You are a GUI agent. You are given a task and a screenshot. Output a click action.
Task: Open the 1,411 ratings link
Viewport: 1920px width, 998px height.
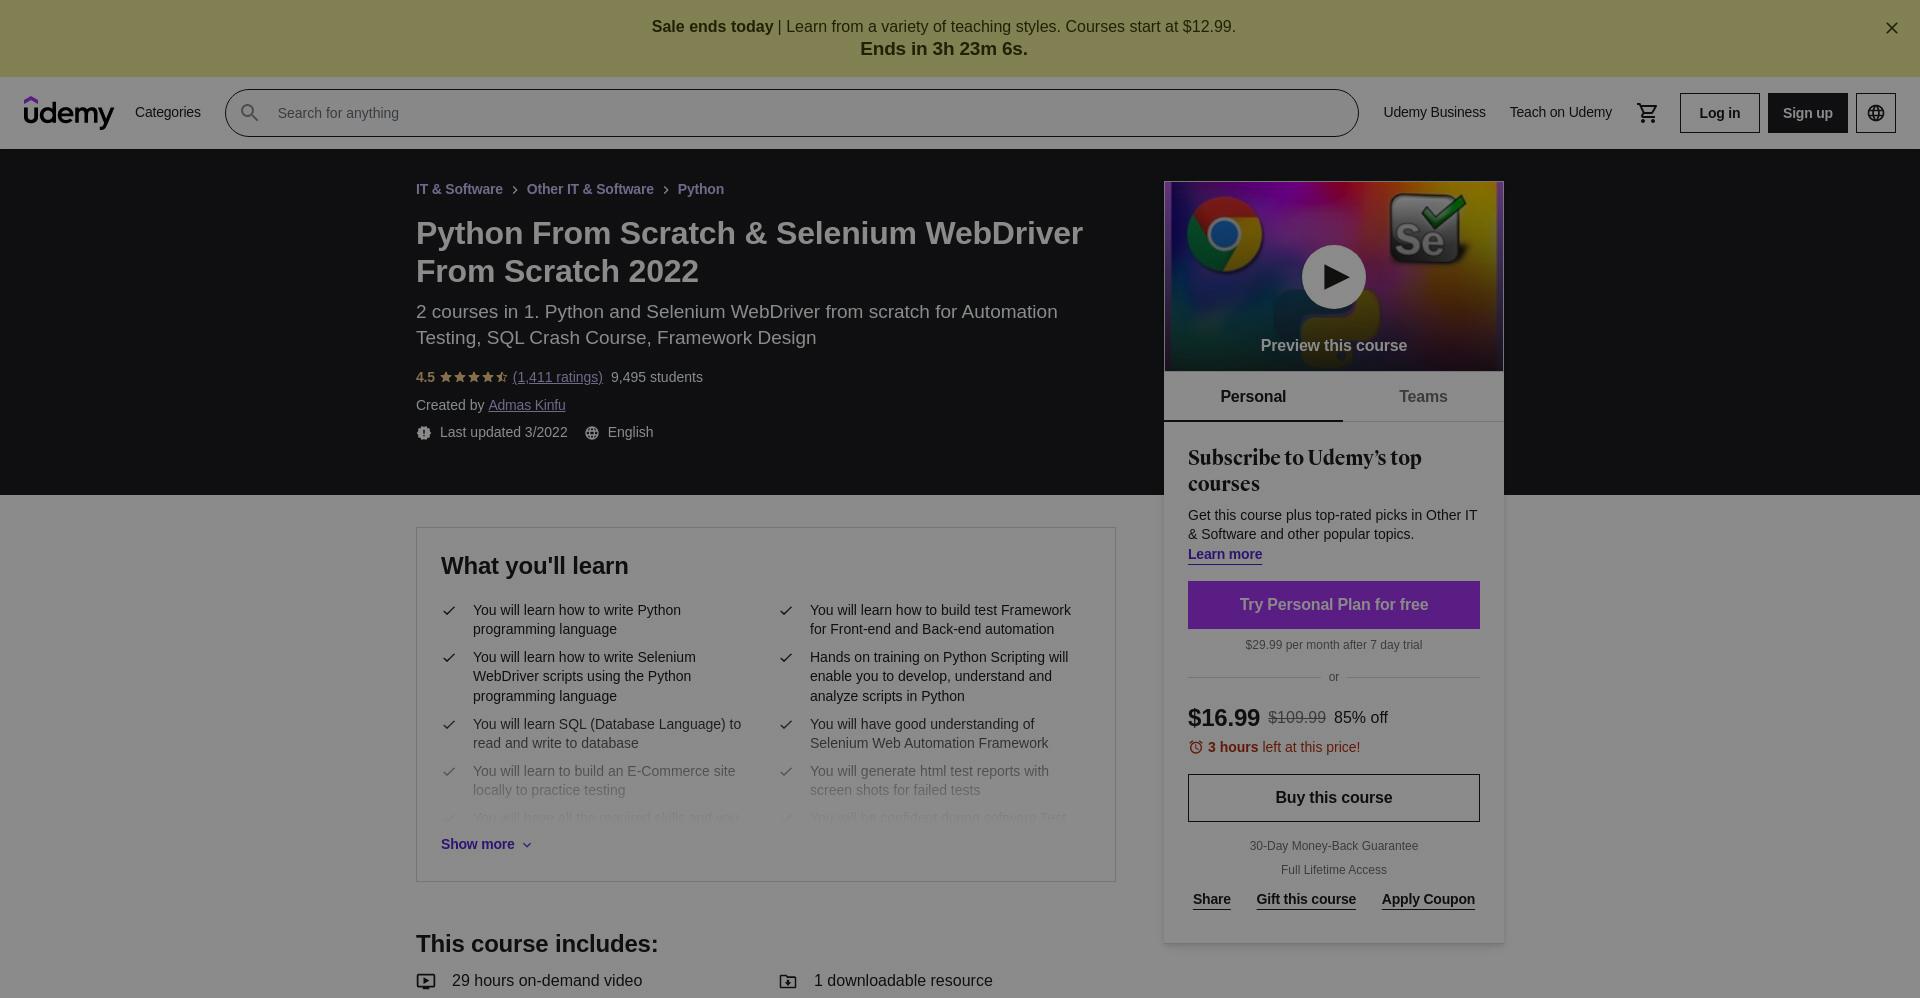coord(557,377)
